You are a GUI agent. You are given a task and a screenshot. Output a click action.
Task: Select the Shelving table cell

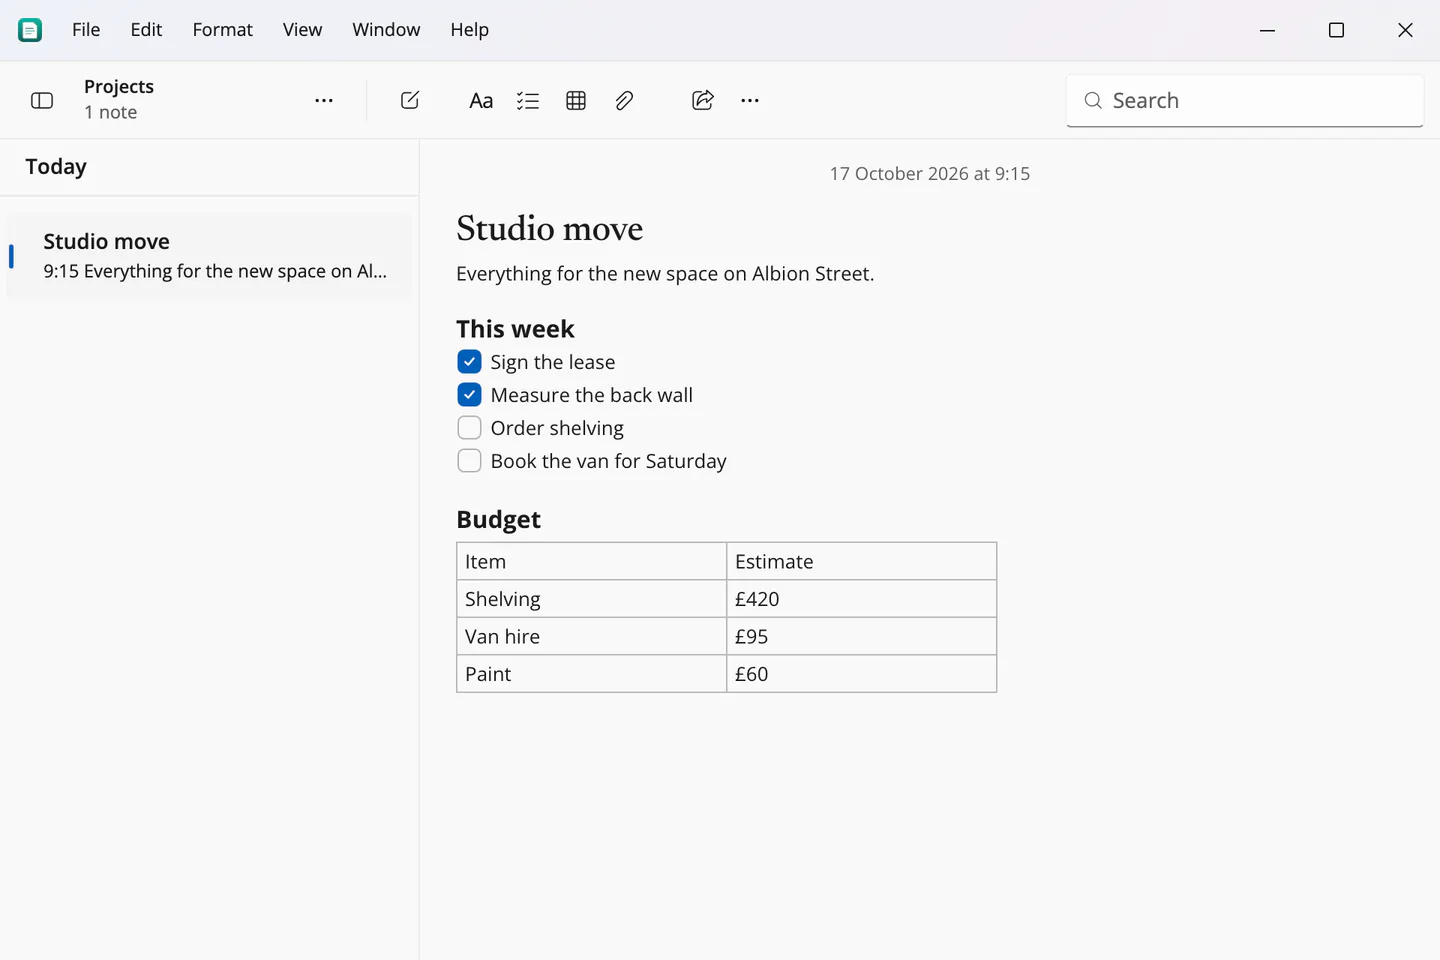tap(592, 599)
